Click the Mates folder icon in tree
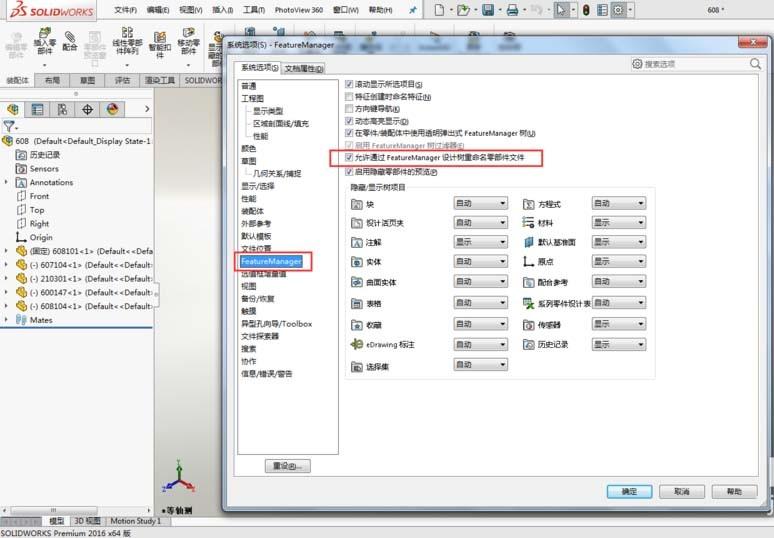The height and width of the screenshot is (538, 774). point(21,320)
